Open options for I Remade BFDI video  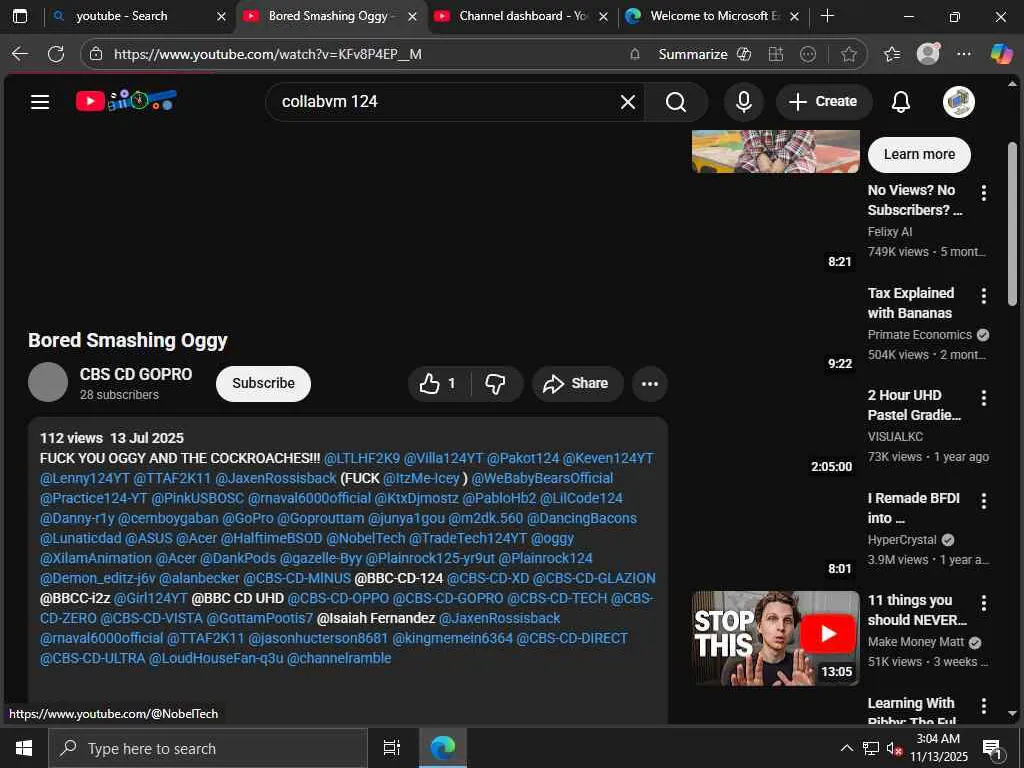click(984, 500)
